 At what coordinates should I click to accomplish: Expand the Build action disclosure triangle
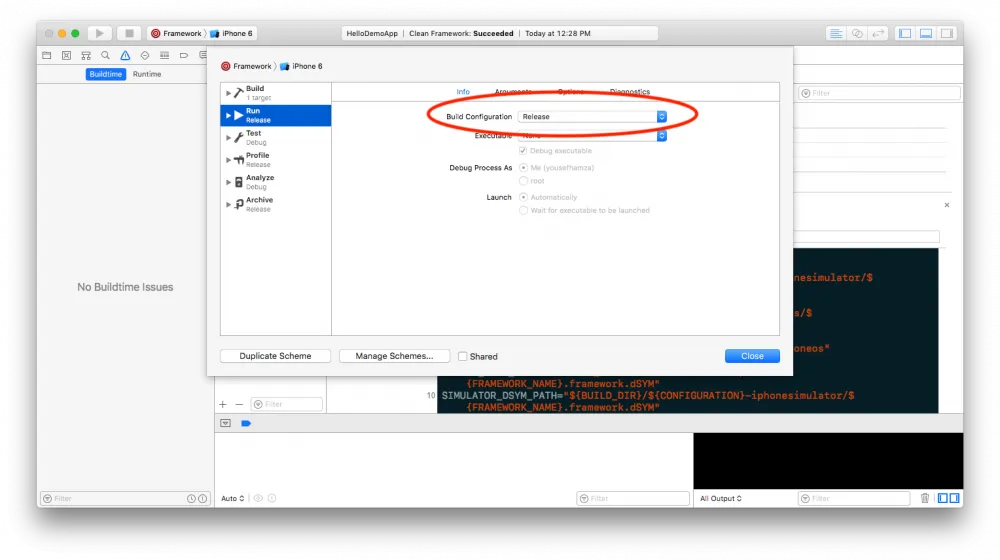(x=228, y=93)
